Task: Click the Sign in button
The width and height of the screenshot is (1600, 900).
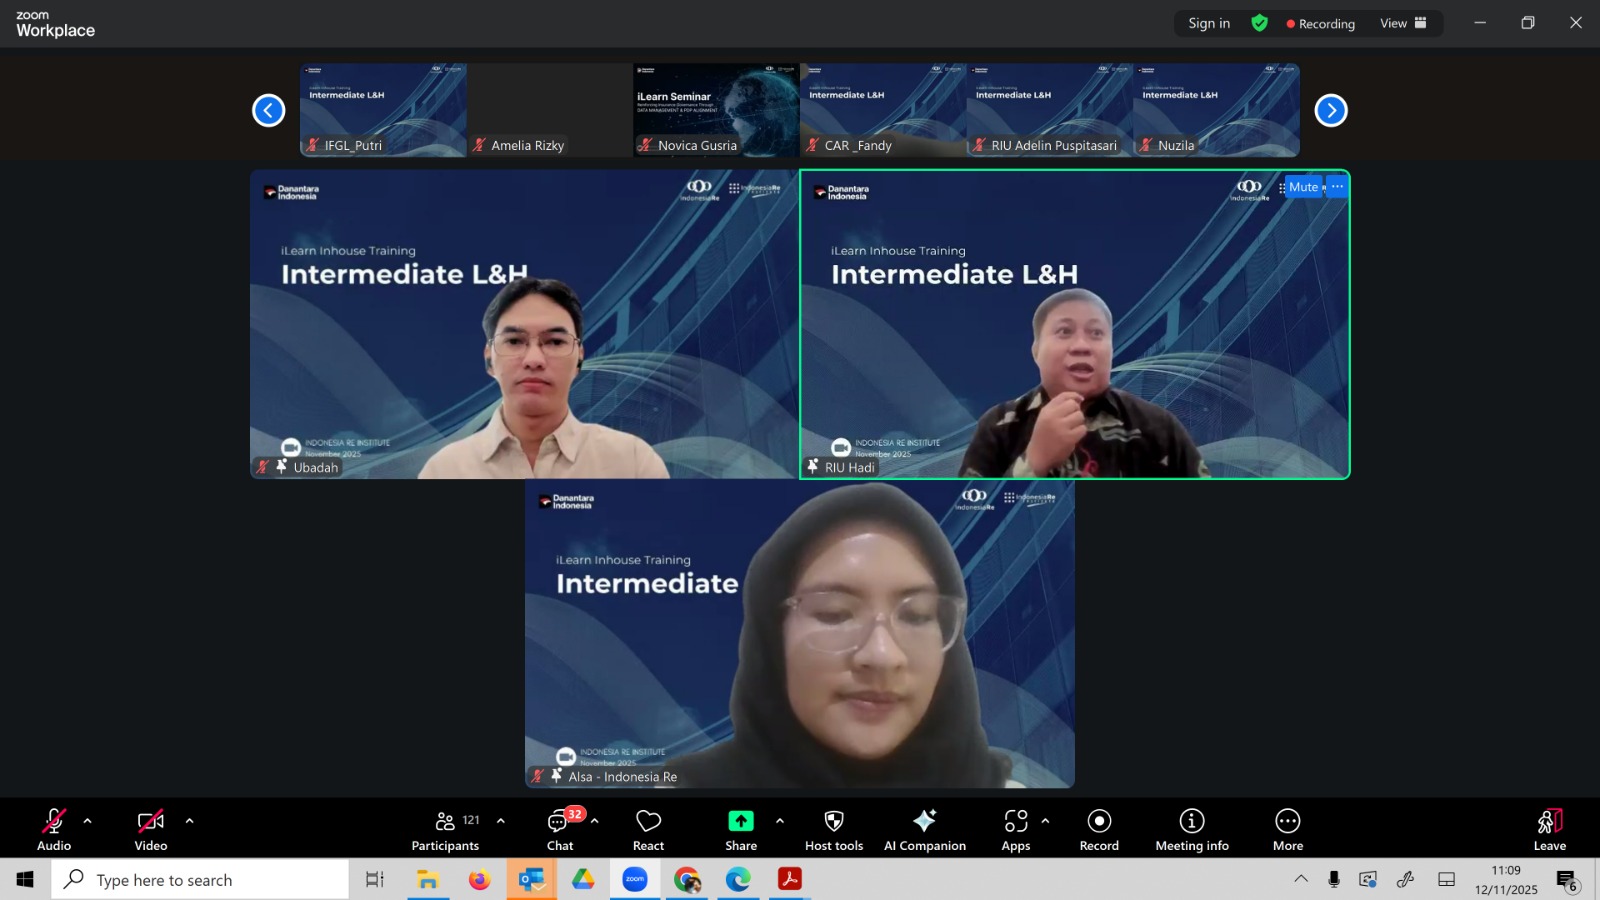Action: [x=1209, y=23]
